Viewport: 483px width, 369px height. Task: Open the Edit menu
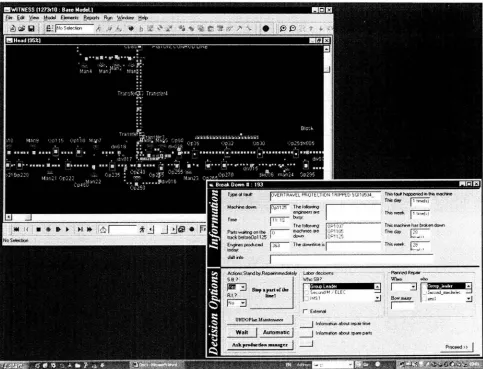[x=21, y=18]
